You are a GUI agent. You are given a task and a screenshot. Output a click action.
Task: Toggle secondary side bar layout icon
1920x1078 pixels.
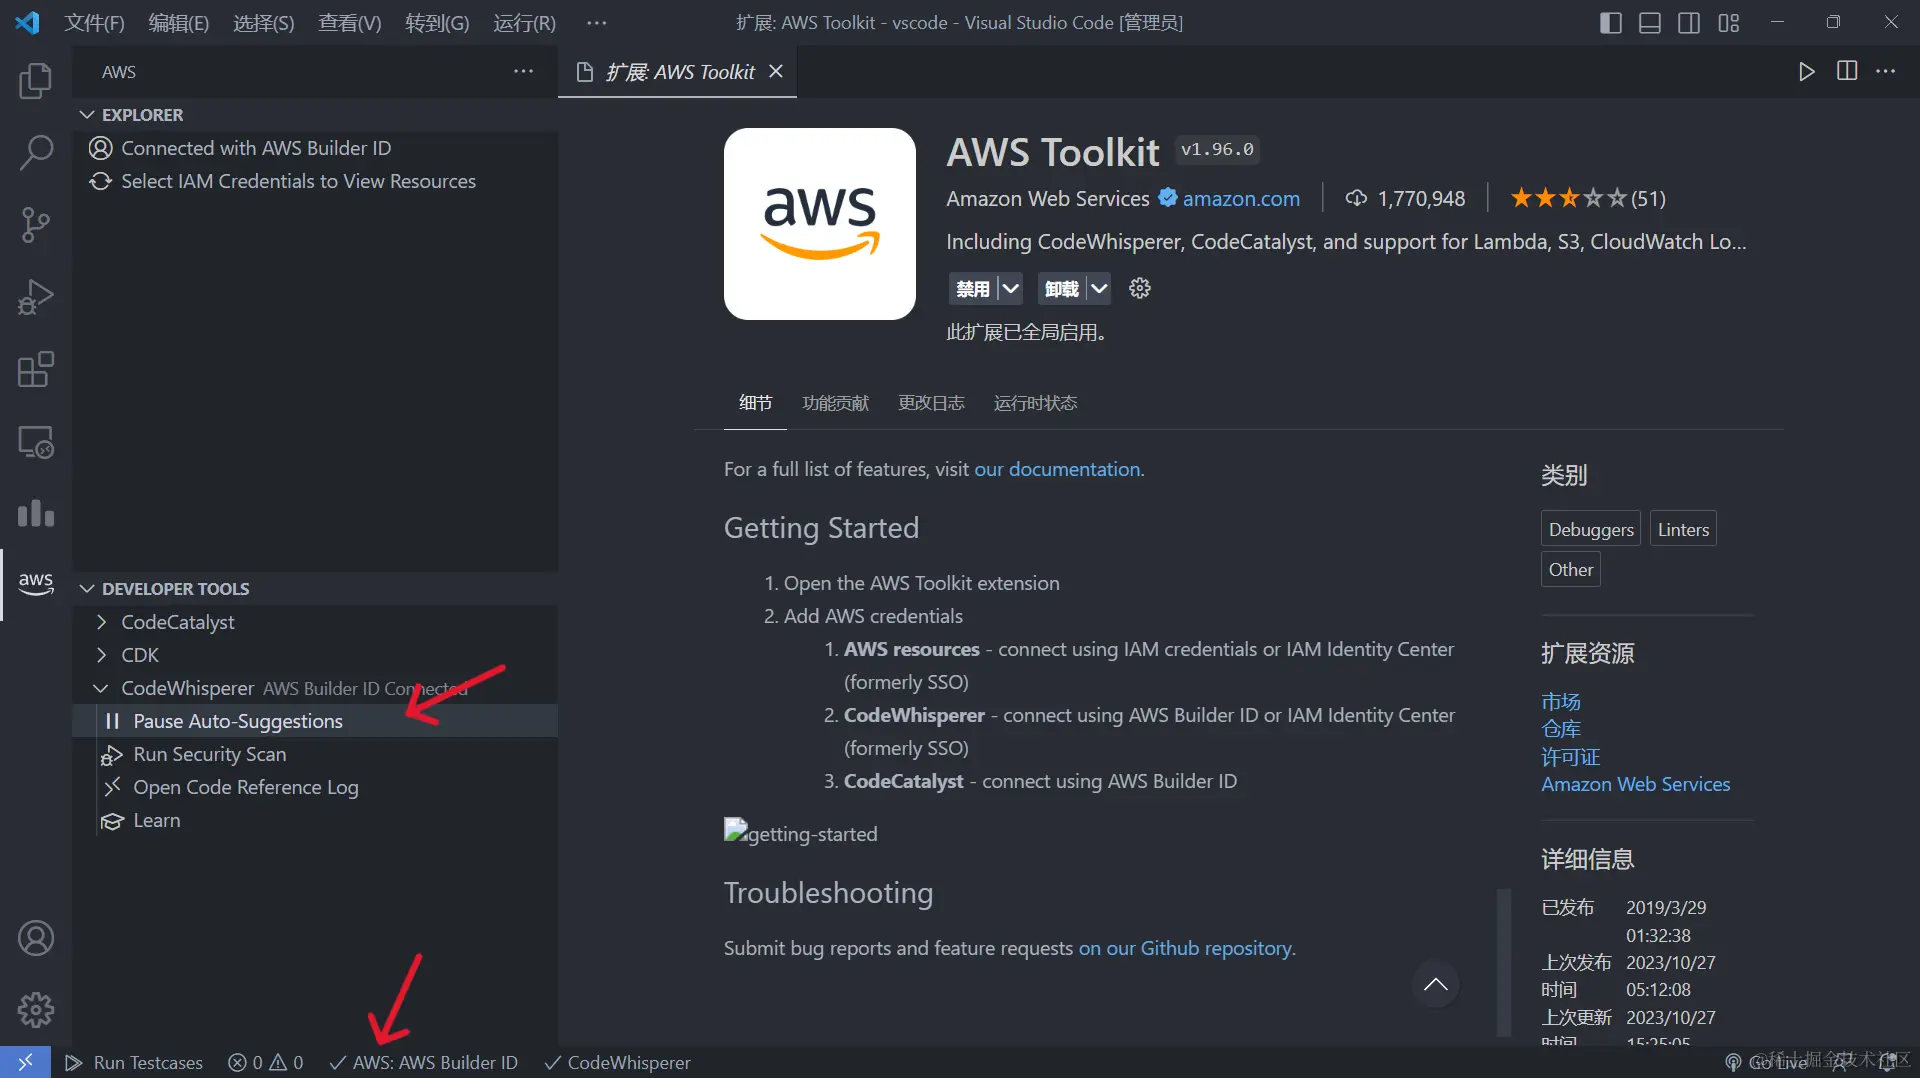pyautogui.click(x=1689, y=22)
